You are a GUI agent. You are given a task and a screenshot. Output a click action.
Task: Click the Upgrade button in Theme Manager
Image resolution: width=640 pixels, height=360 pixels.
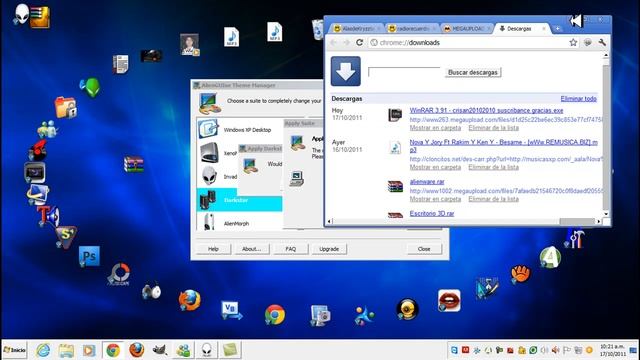[329, 249]
